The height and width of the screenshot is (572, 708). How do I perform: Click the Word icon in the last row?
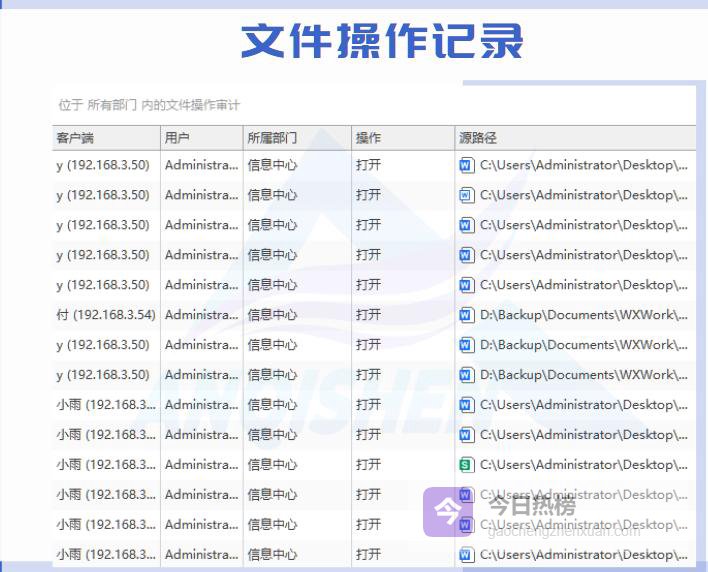(x=466, y=554)
